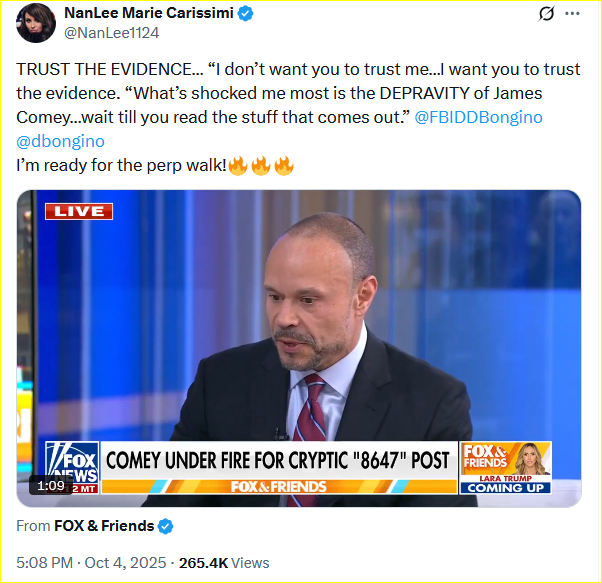Click the Comey Under Fire headline banner
Screen dimensions: 602x583
coord(278,460)
